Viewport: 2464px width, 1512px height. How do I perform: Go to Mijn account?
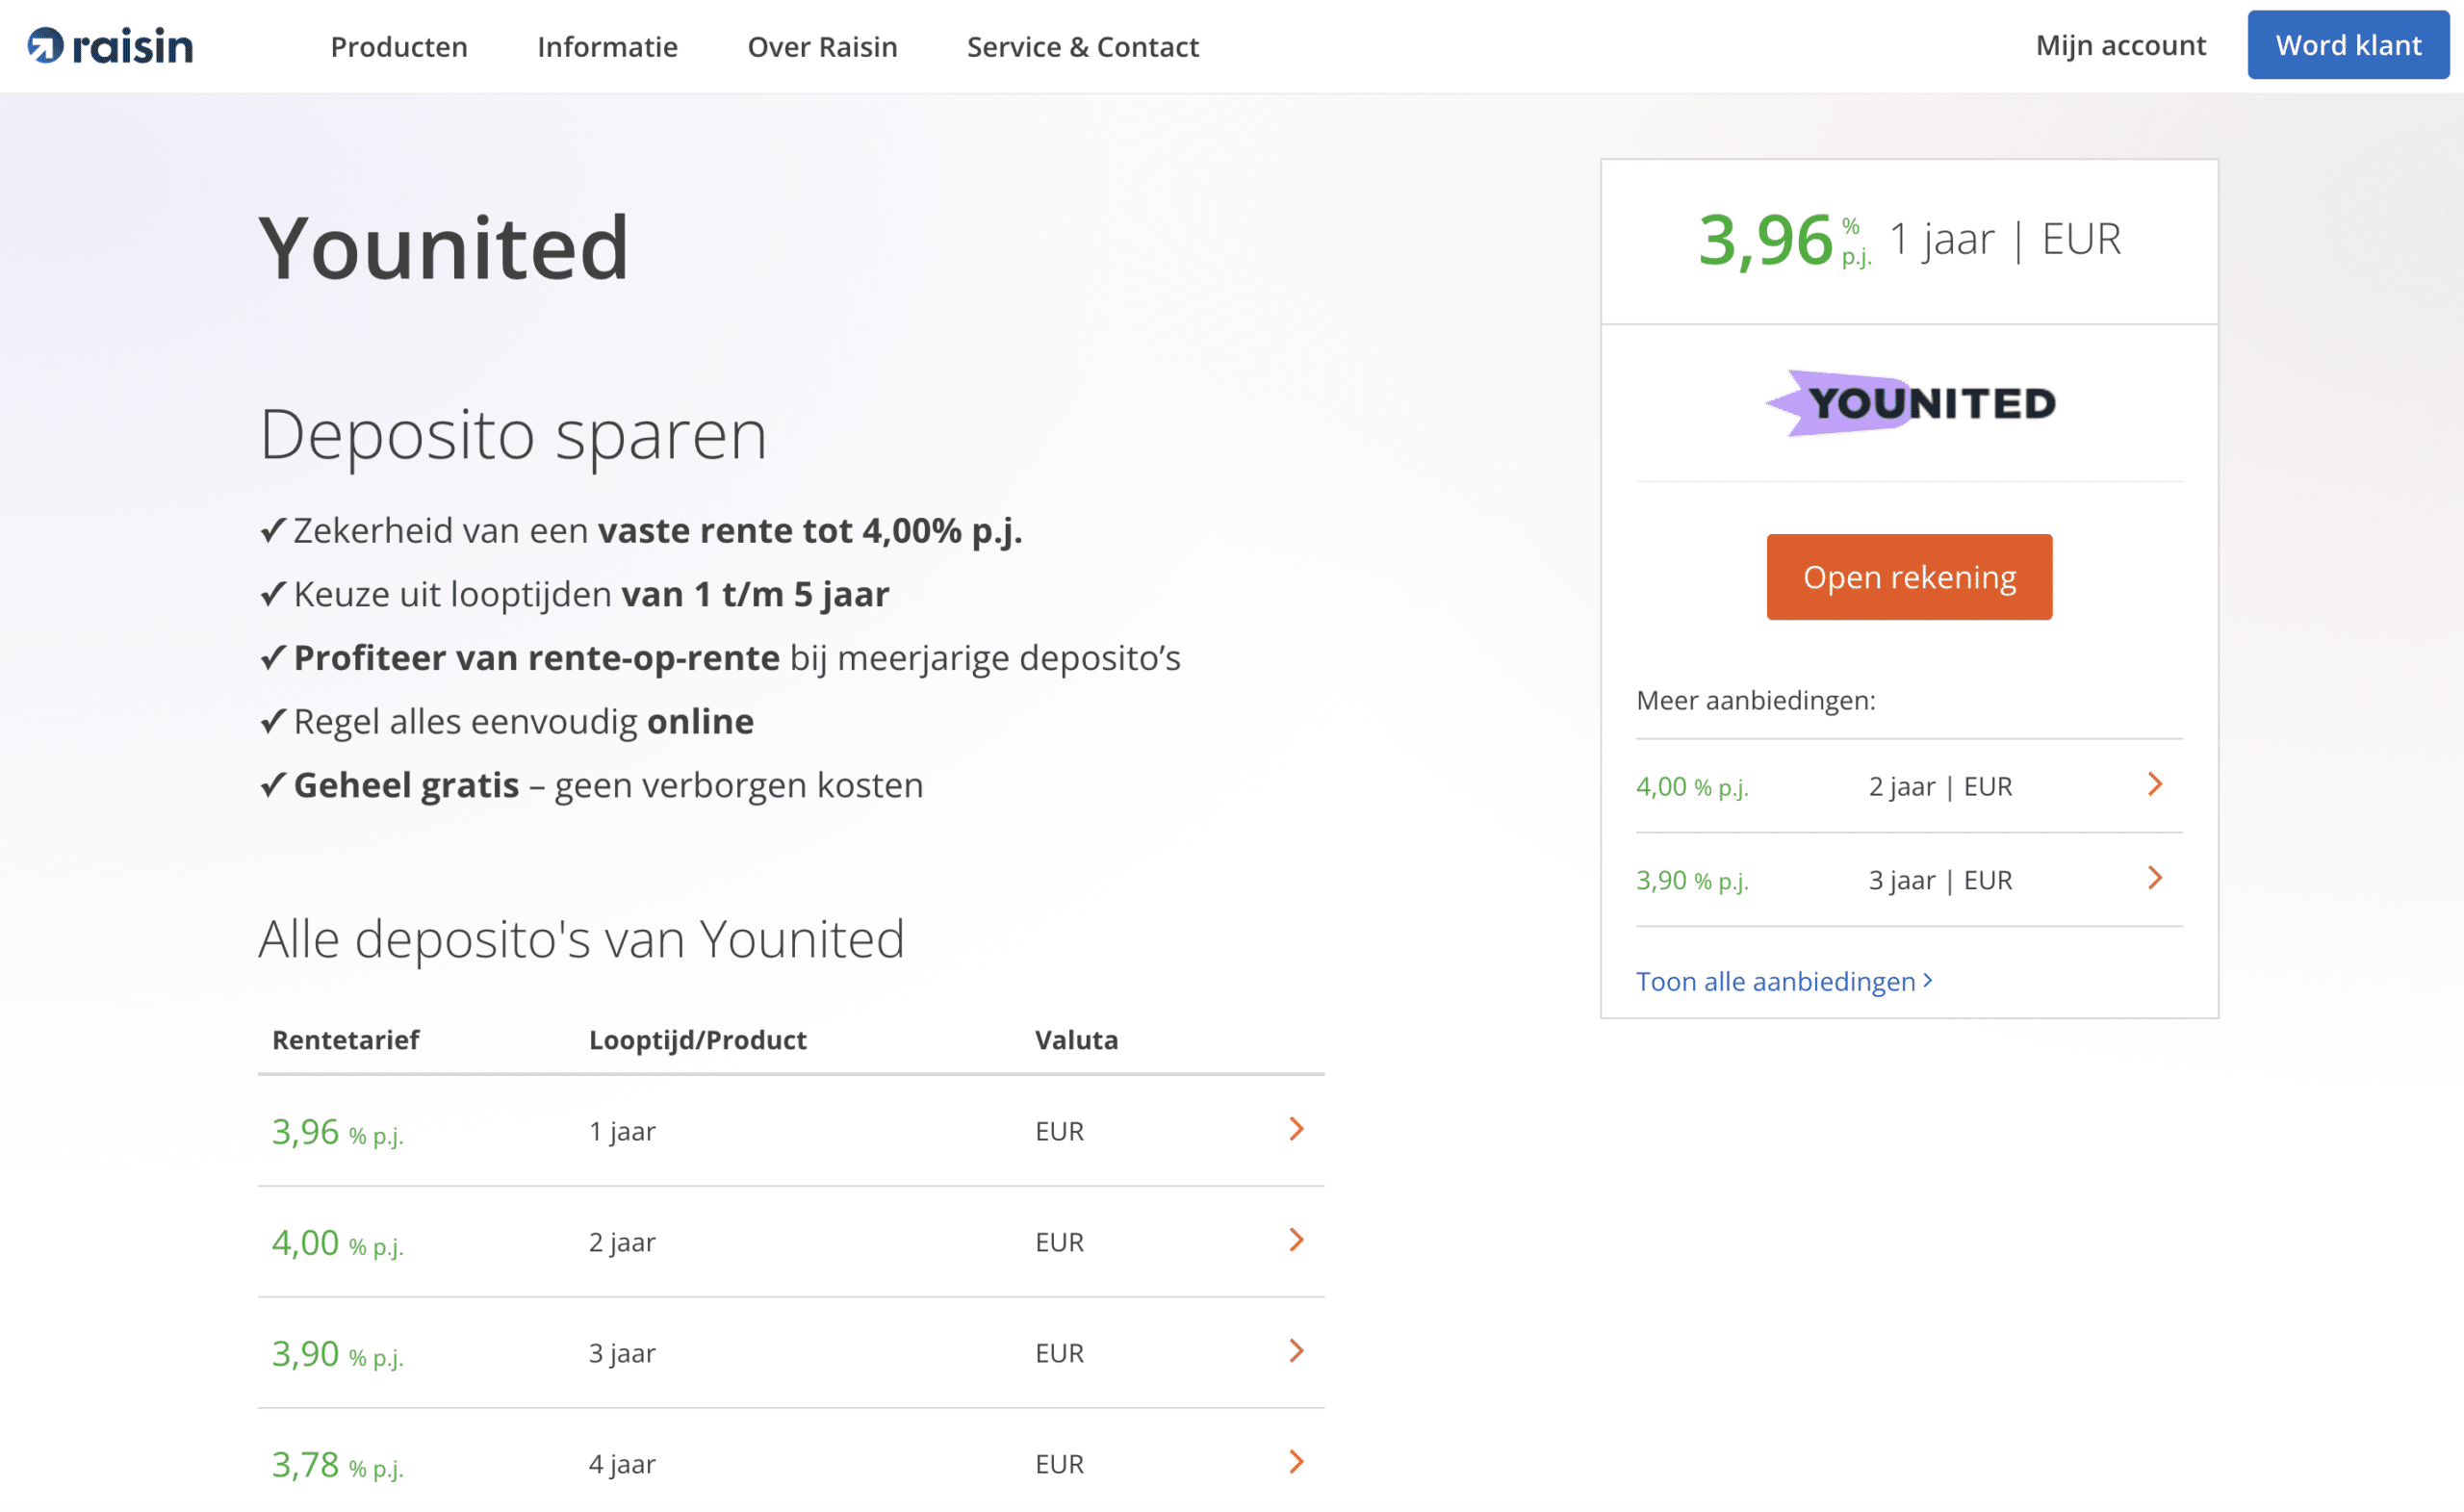(2120, 45)
